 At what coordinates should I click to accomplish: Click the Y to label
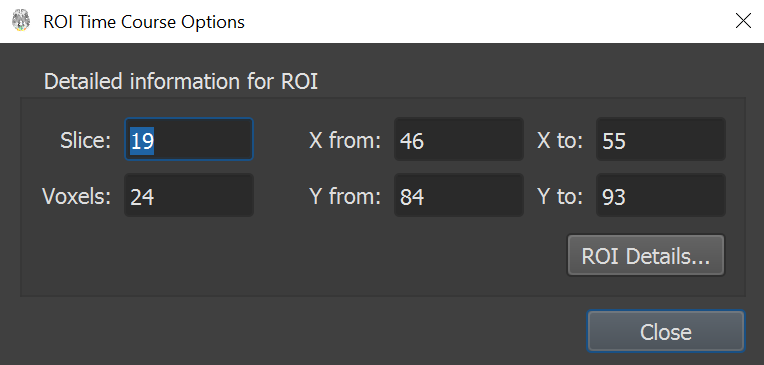(560, 196)
